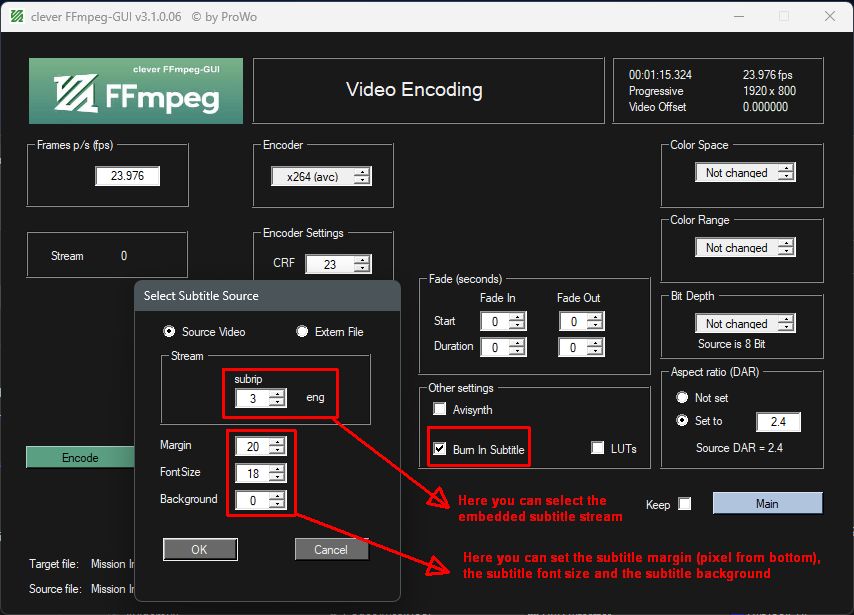This screenshot has width=854, height=615.
Task: Click the FFmpeg logo banner
Action: click(136, 91)
